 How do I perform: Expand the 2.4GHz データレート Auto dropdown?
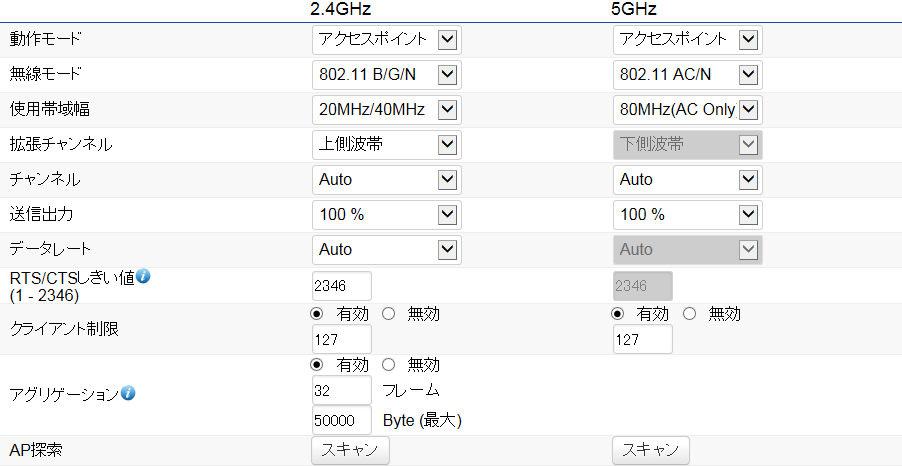pyautogui.click(x=387, y=250)
